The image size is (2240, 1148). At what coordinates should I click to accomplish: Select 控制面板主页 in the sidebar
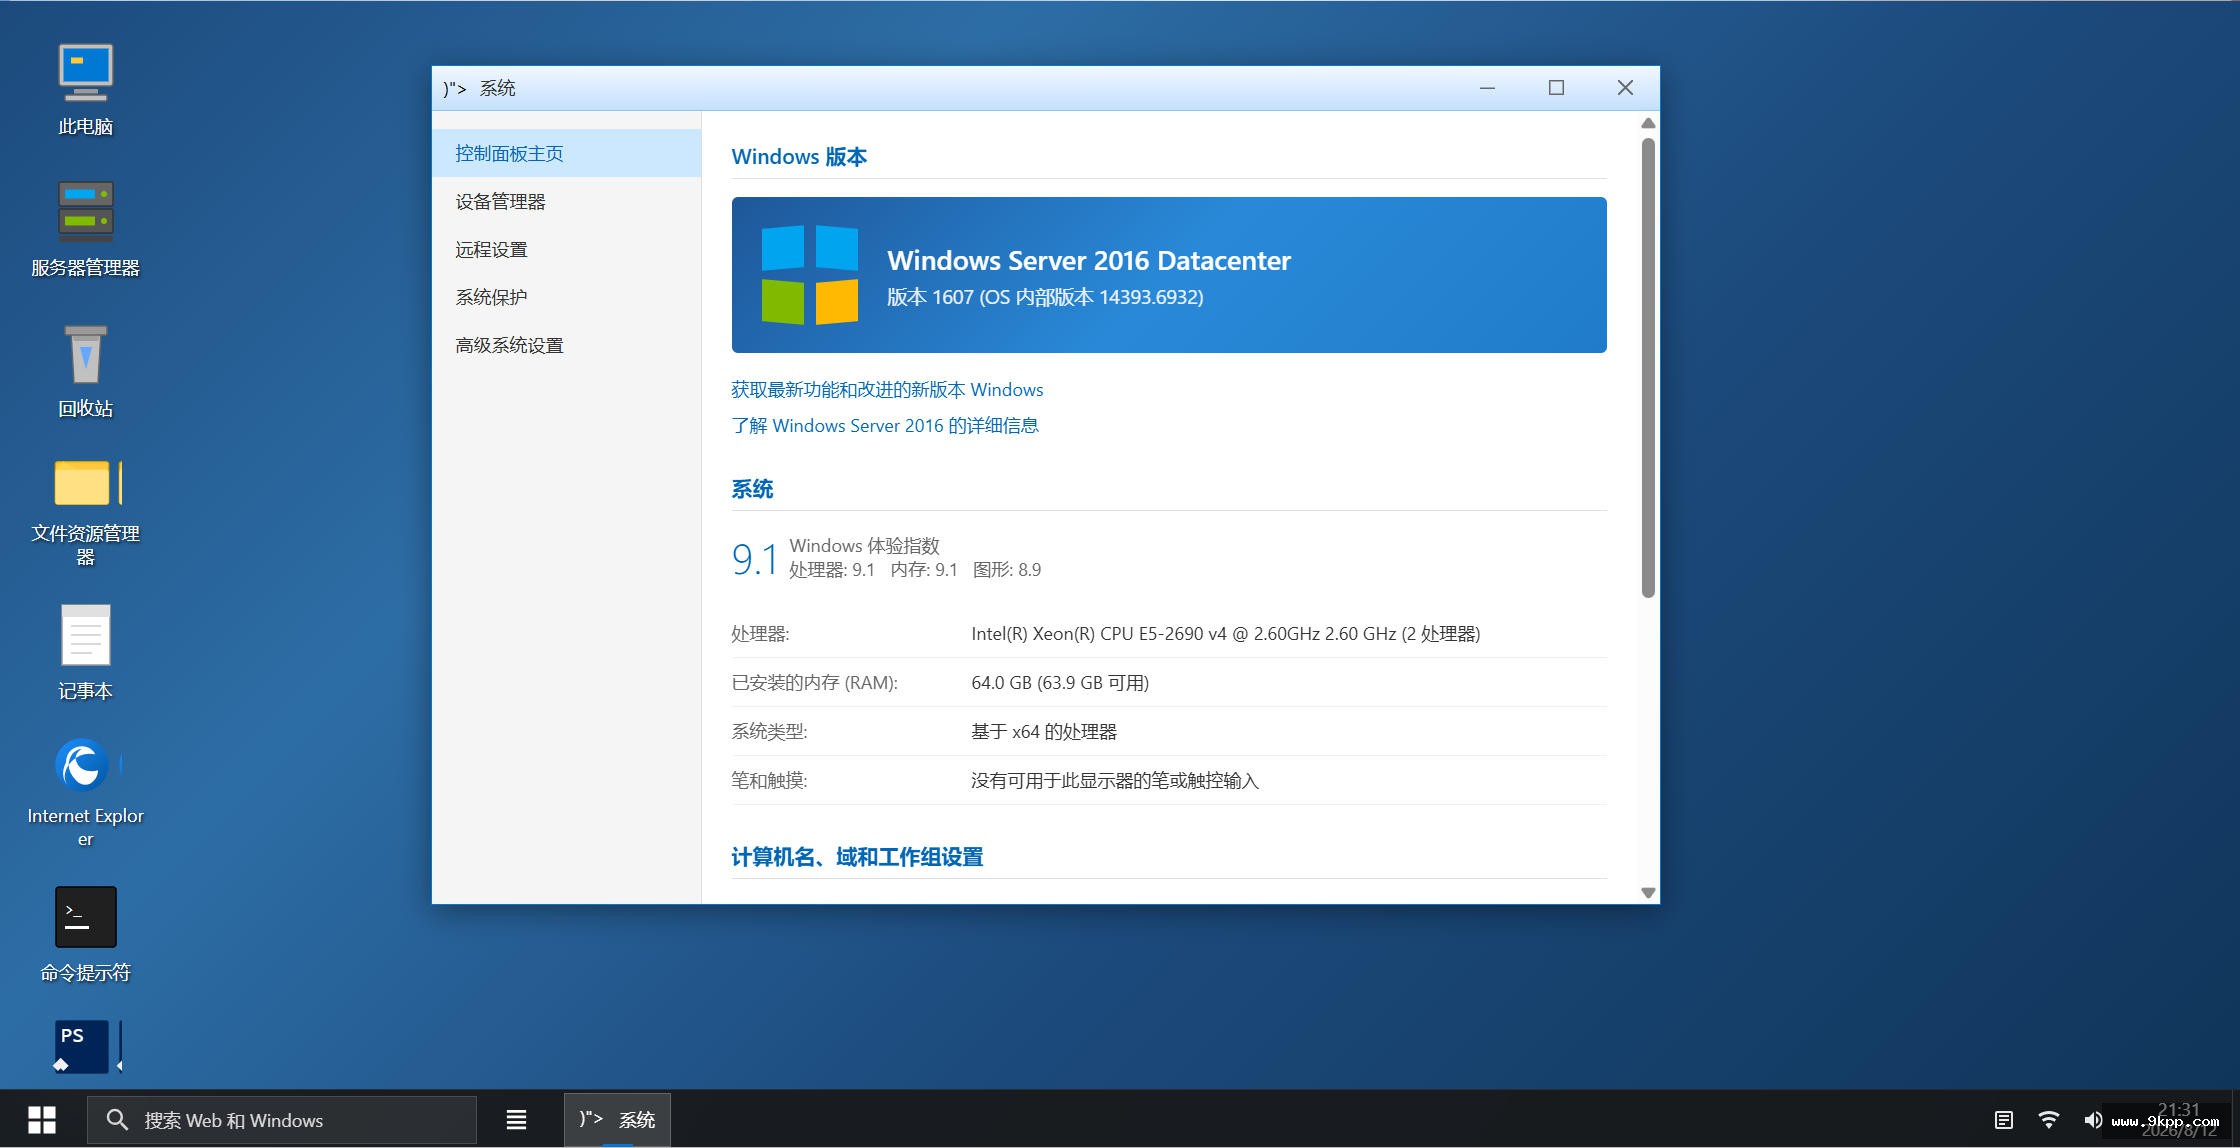[566, 153]
